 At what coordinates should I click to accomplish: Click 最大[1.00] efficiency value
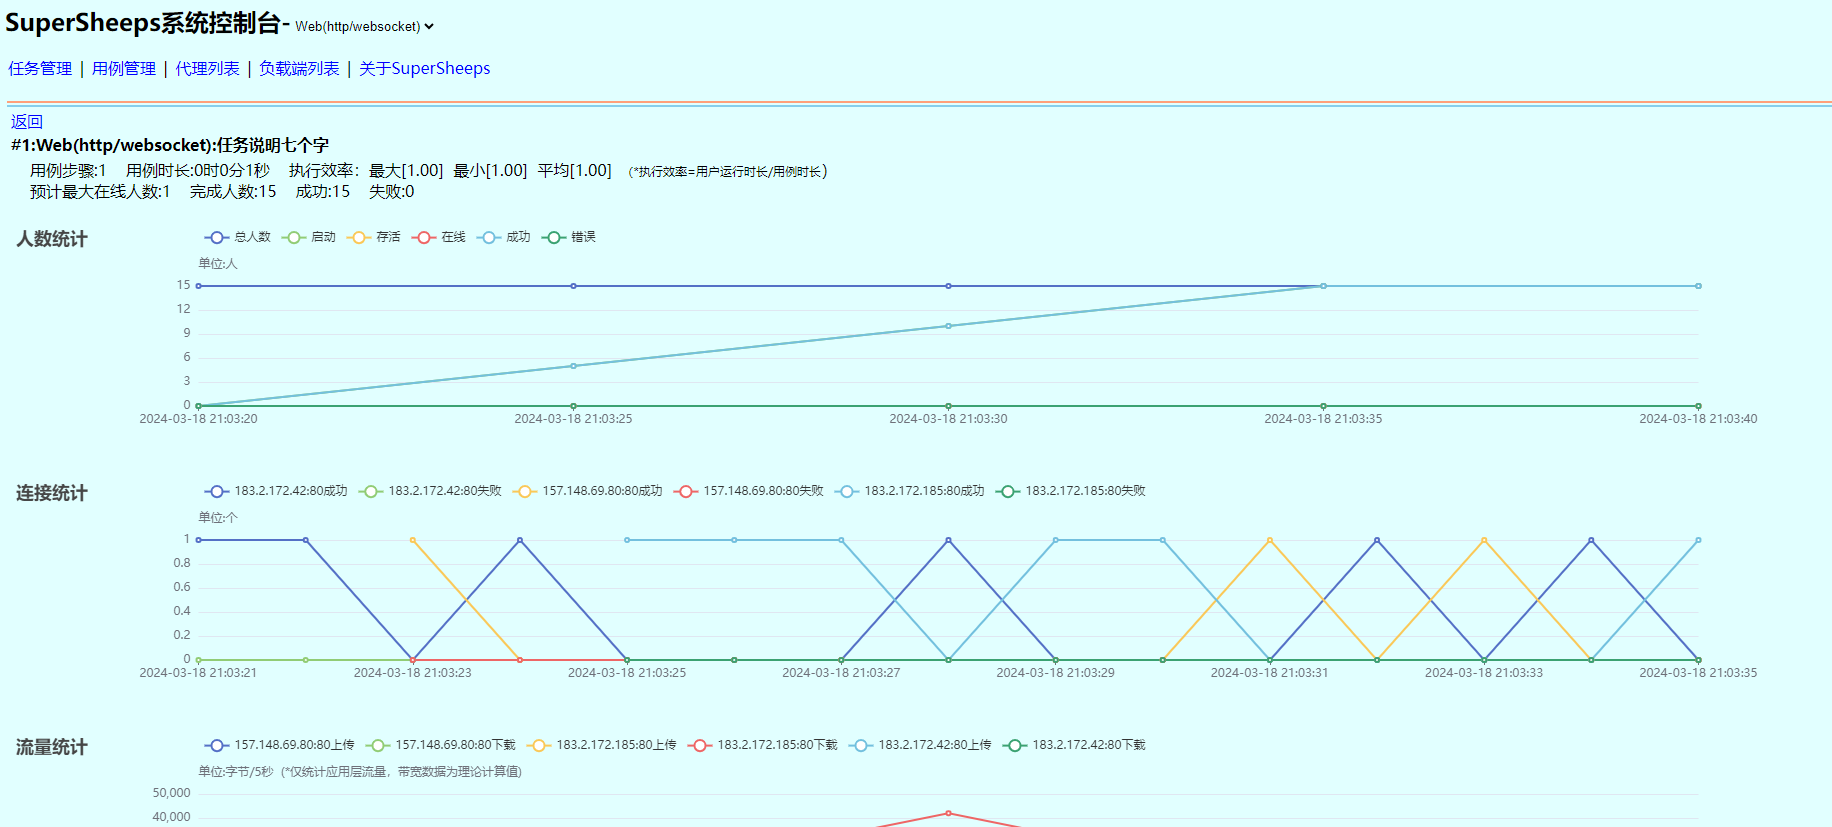tap(406, 171)
